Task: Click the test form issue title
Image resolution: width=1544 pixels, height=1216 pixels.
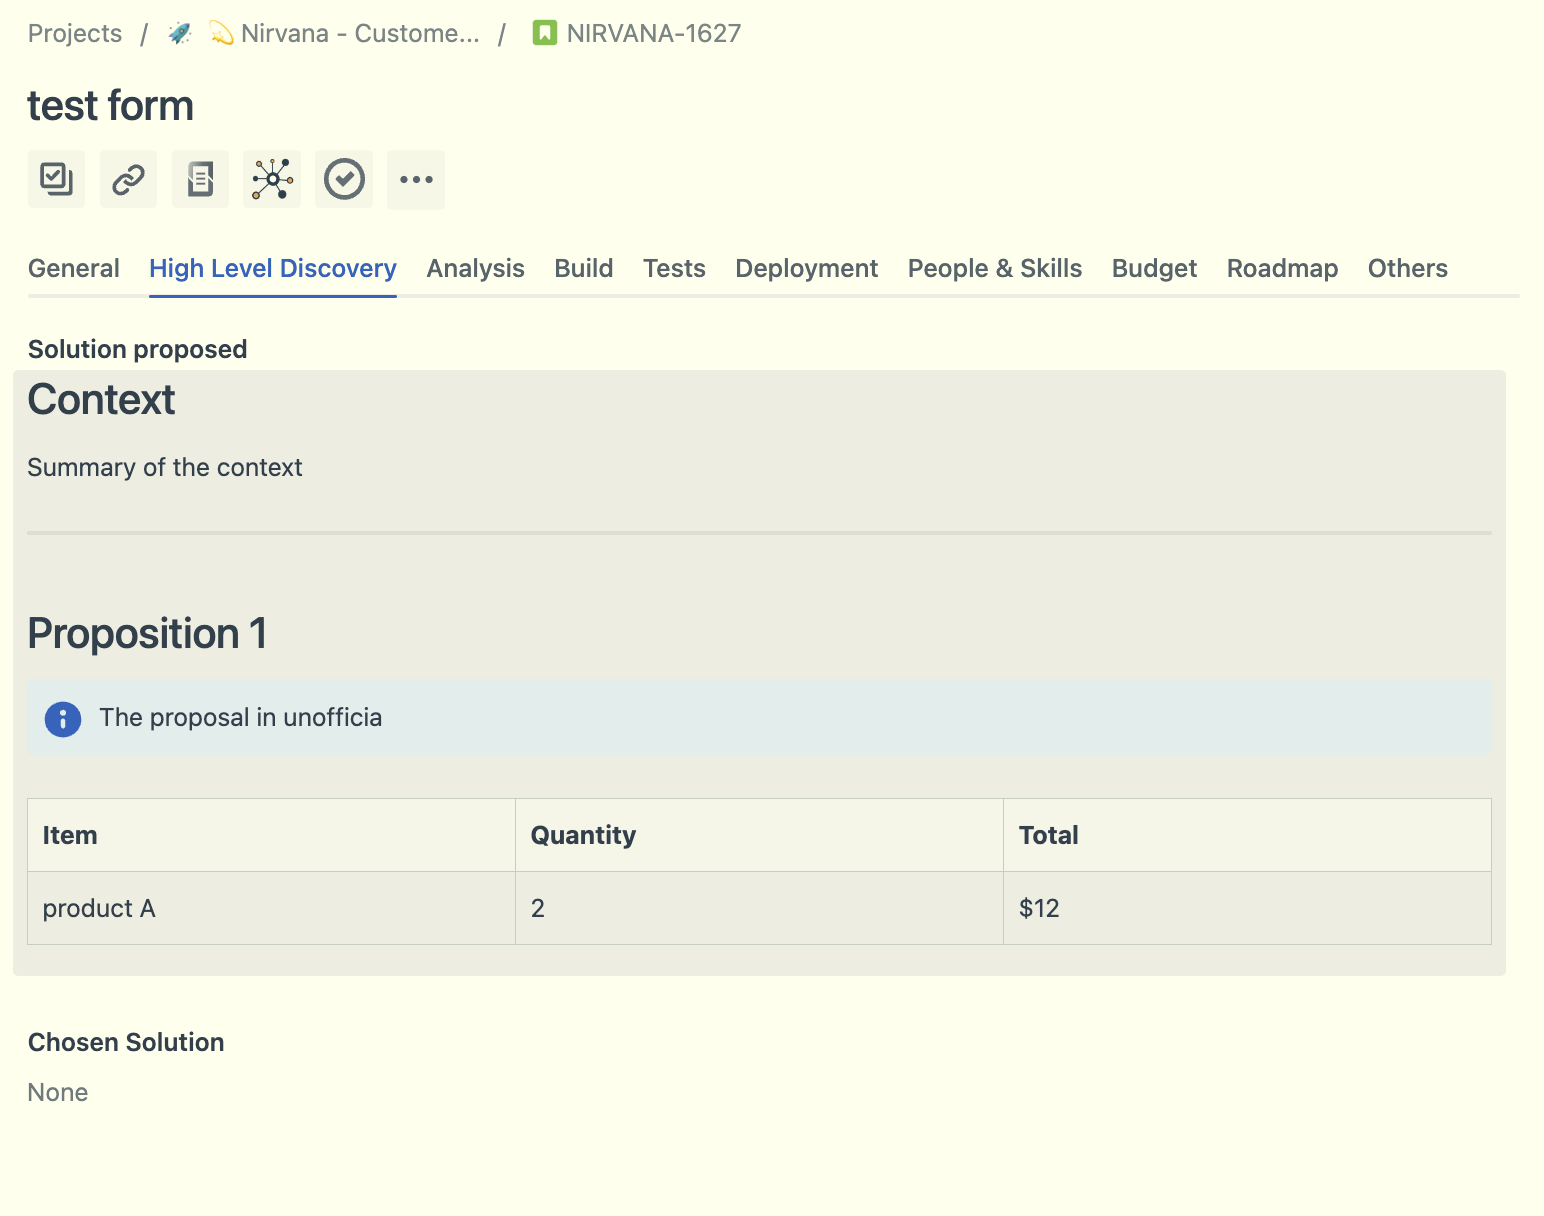Action: [x=110, y=104]
